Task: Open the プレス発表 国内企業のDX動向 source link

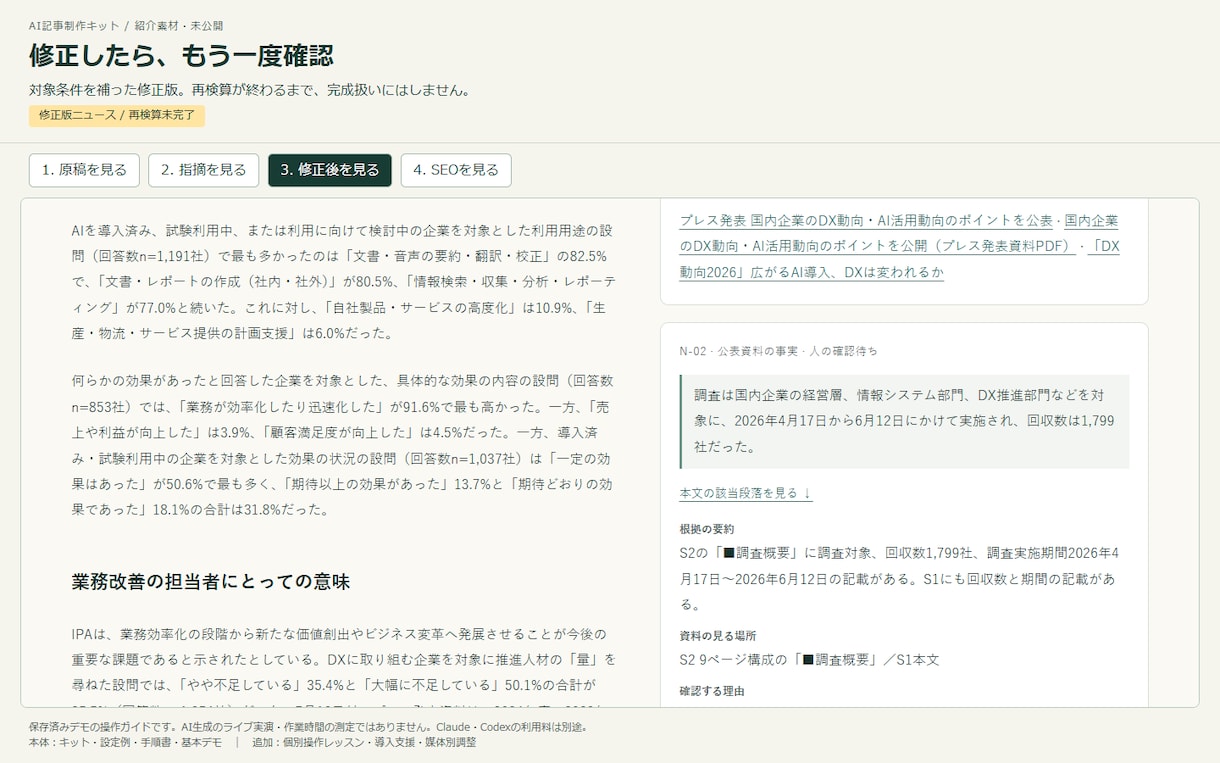Action: click(x=866, y=220)
